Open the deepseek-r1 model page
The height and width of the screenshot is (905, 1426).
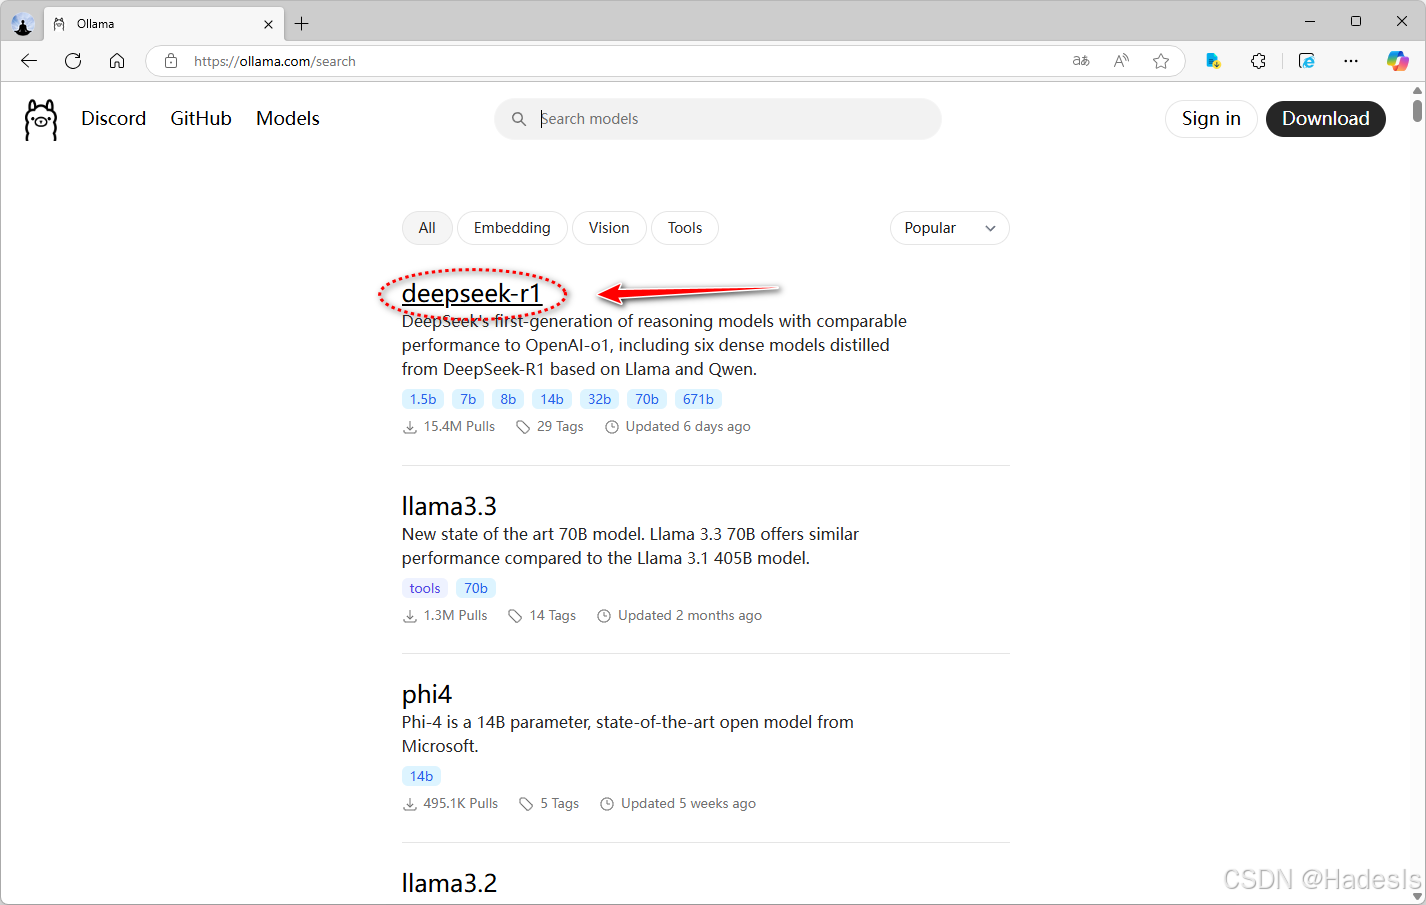472,293
